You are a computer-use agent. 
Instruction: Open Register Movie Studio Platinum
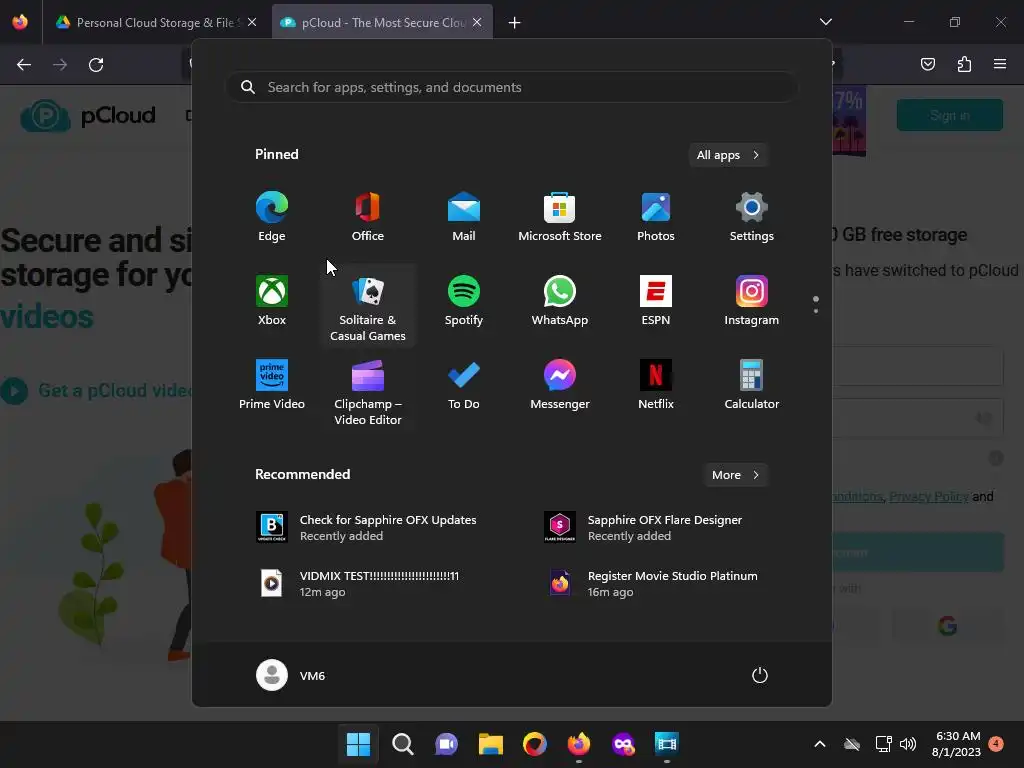tap(656, 584)
